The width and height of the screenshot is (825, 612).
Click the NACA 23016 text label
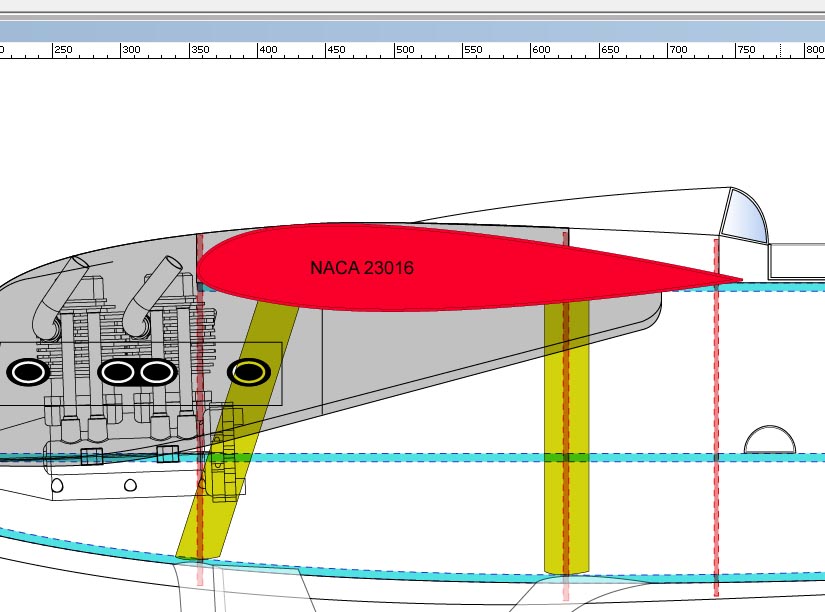point(361,268)
